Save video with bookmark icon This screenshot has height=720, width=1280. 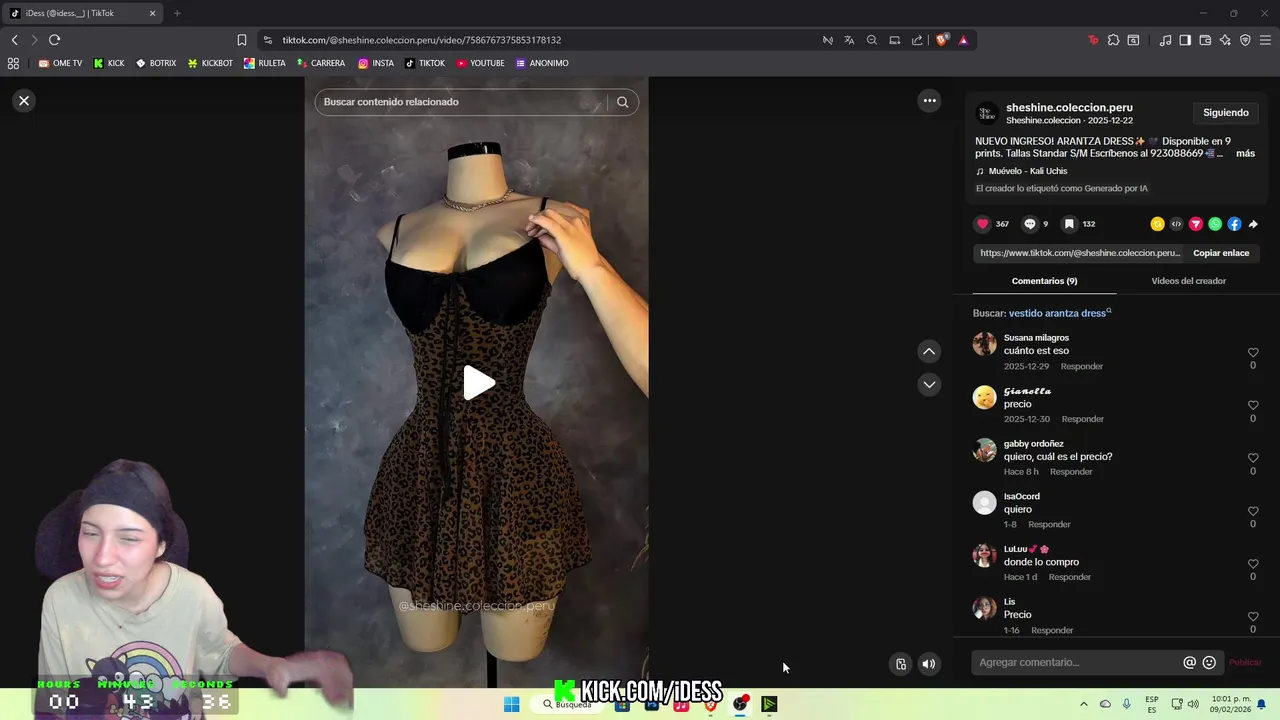pos(1069,224)
